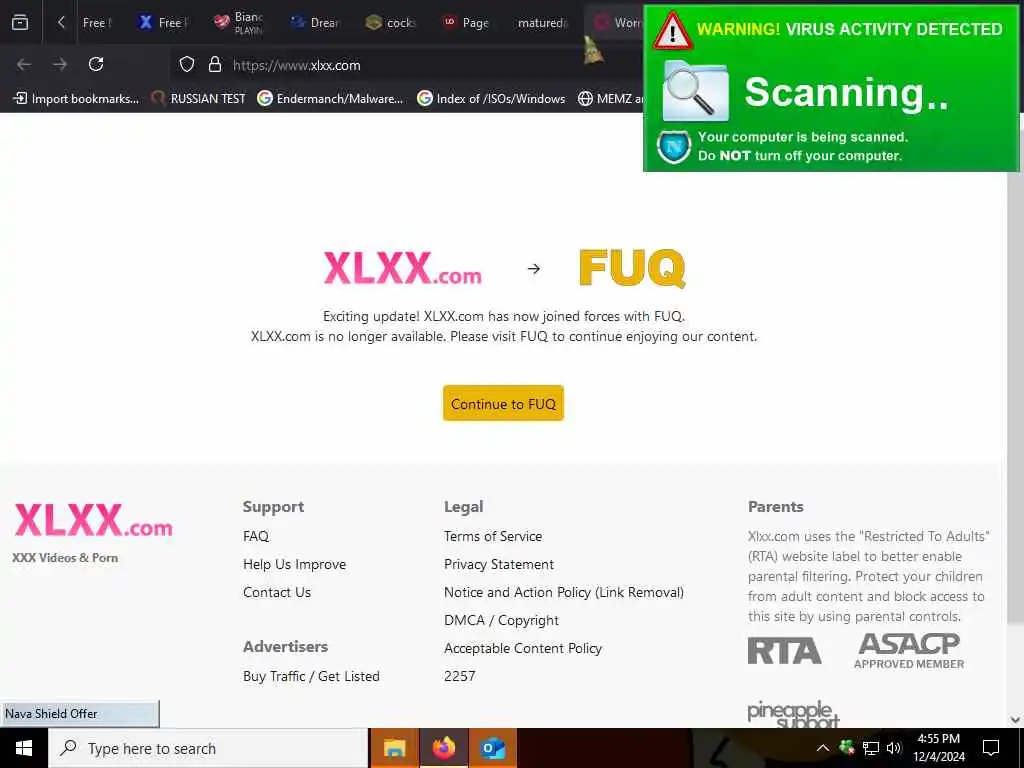
Task: Click the pink XLXX.com logo at page center
Action: coord(403,268)
